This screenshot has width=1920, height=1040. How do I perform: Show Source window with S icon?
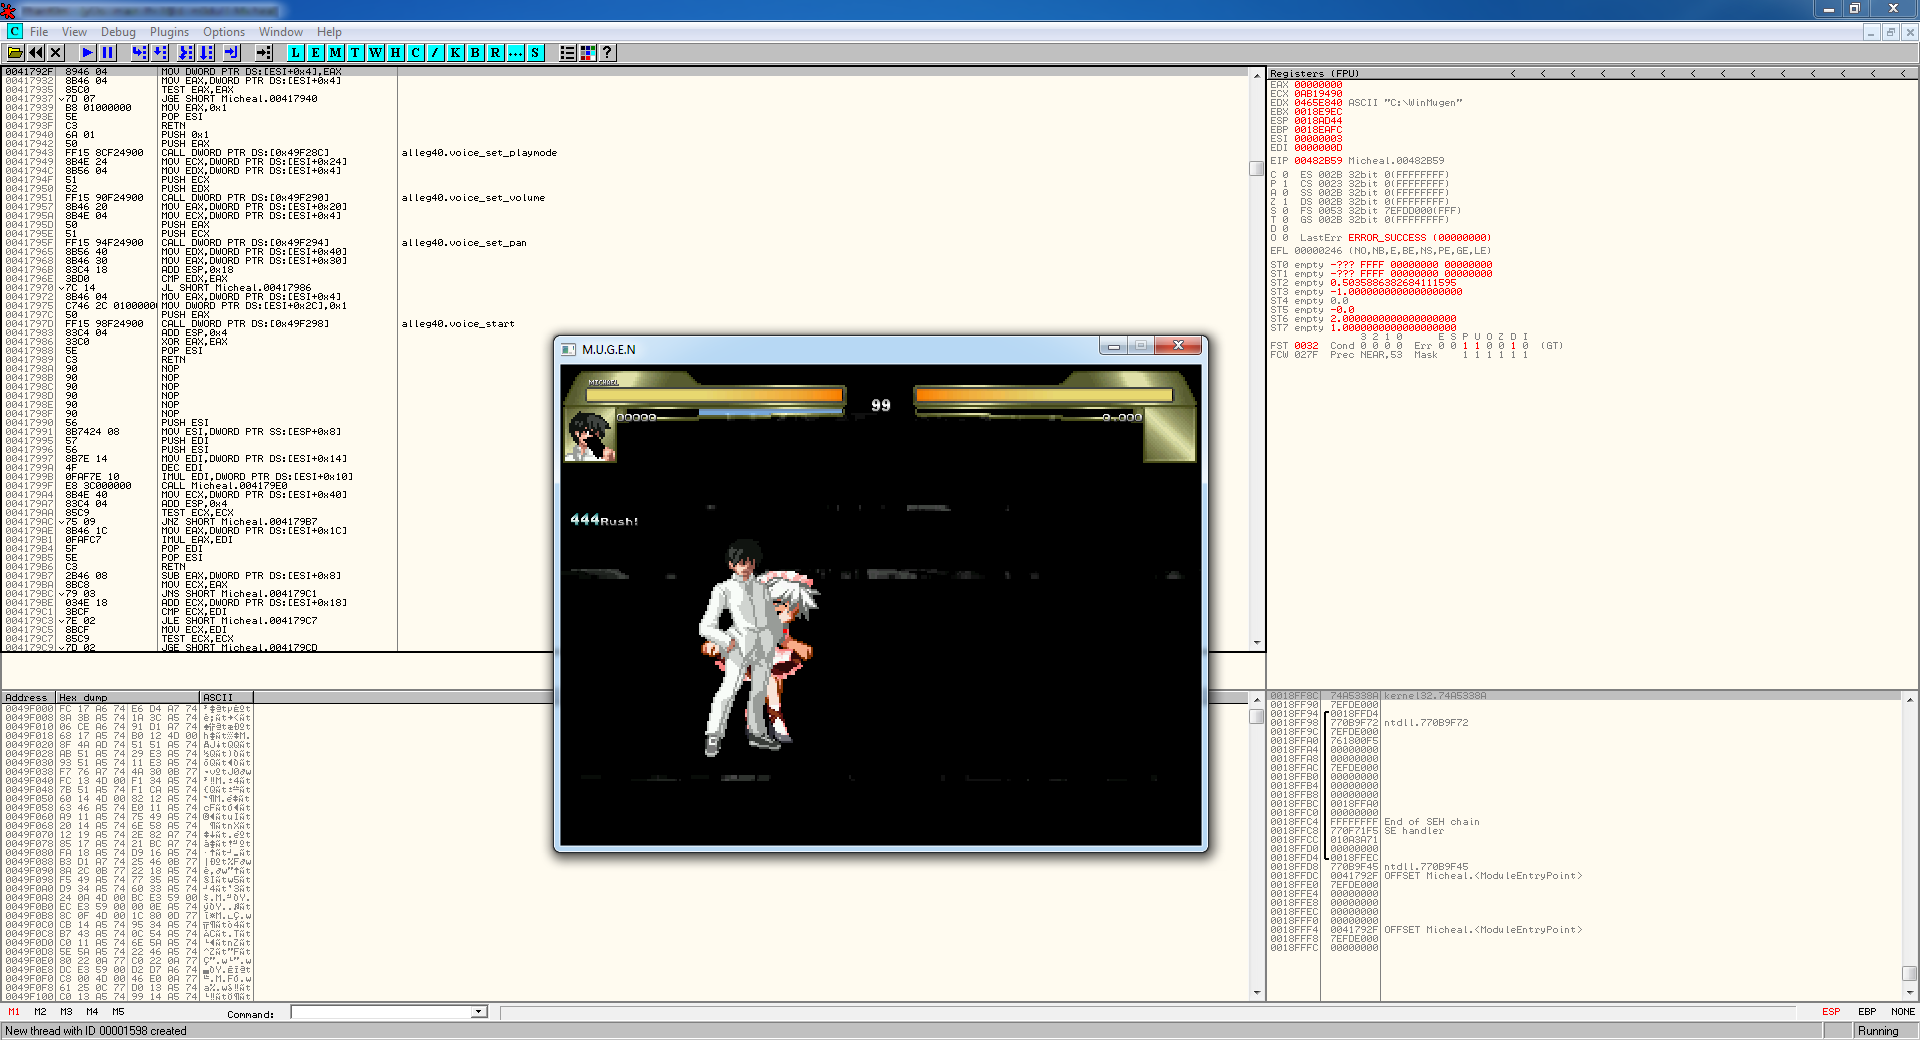click(x=536, y=53)
